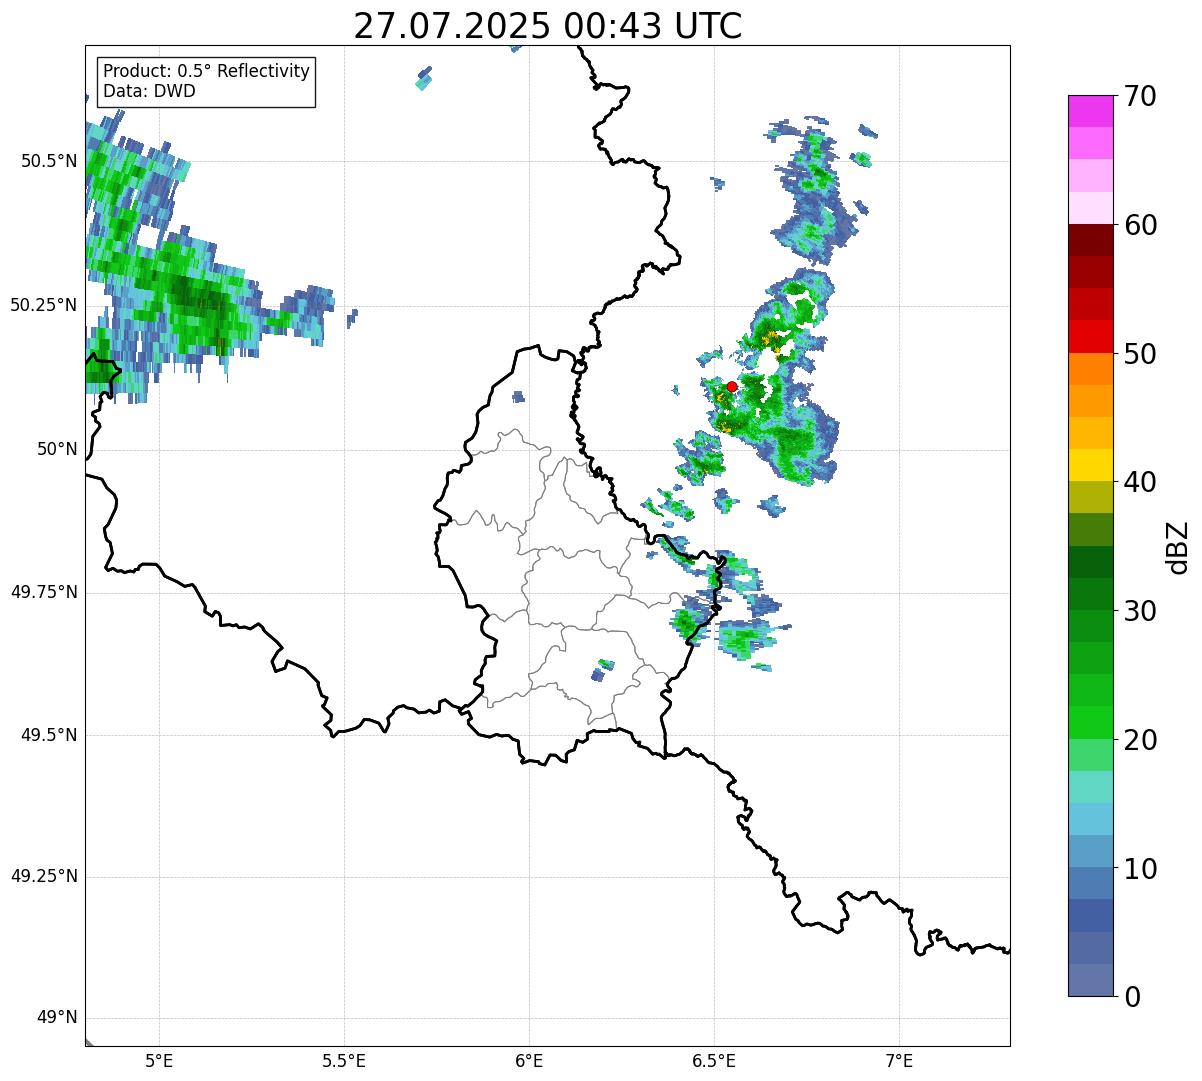Click the 30 tick on colorbar
Viewport: 1202px width, 1081px height.
(x=1140, y=611)
